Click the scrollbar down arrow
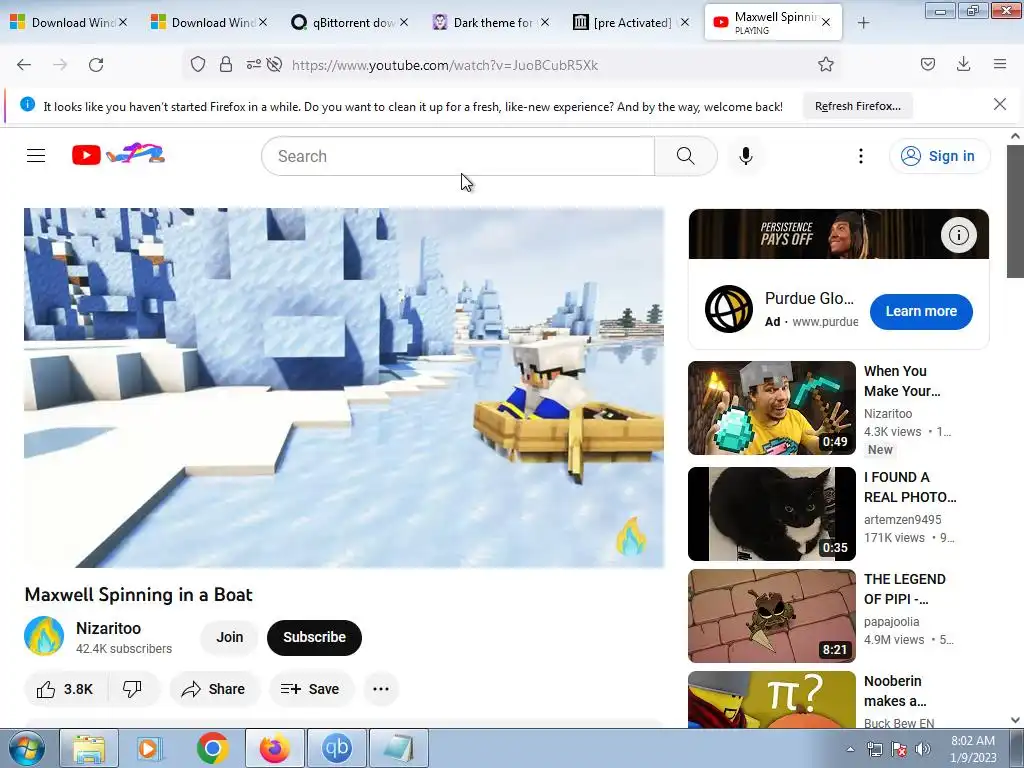Viewport: 1024px width, 768px height. coord(1016,720)
